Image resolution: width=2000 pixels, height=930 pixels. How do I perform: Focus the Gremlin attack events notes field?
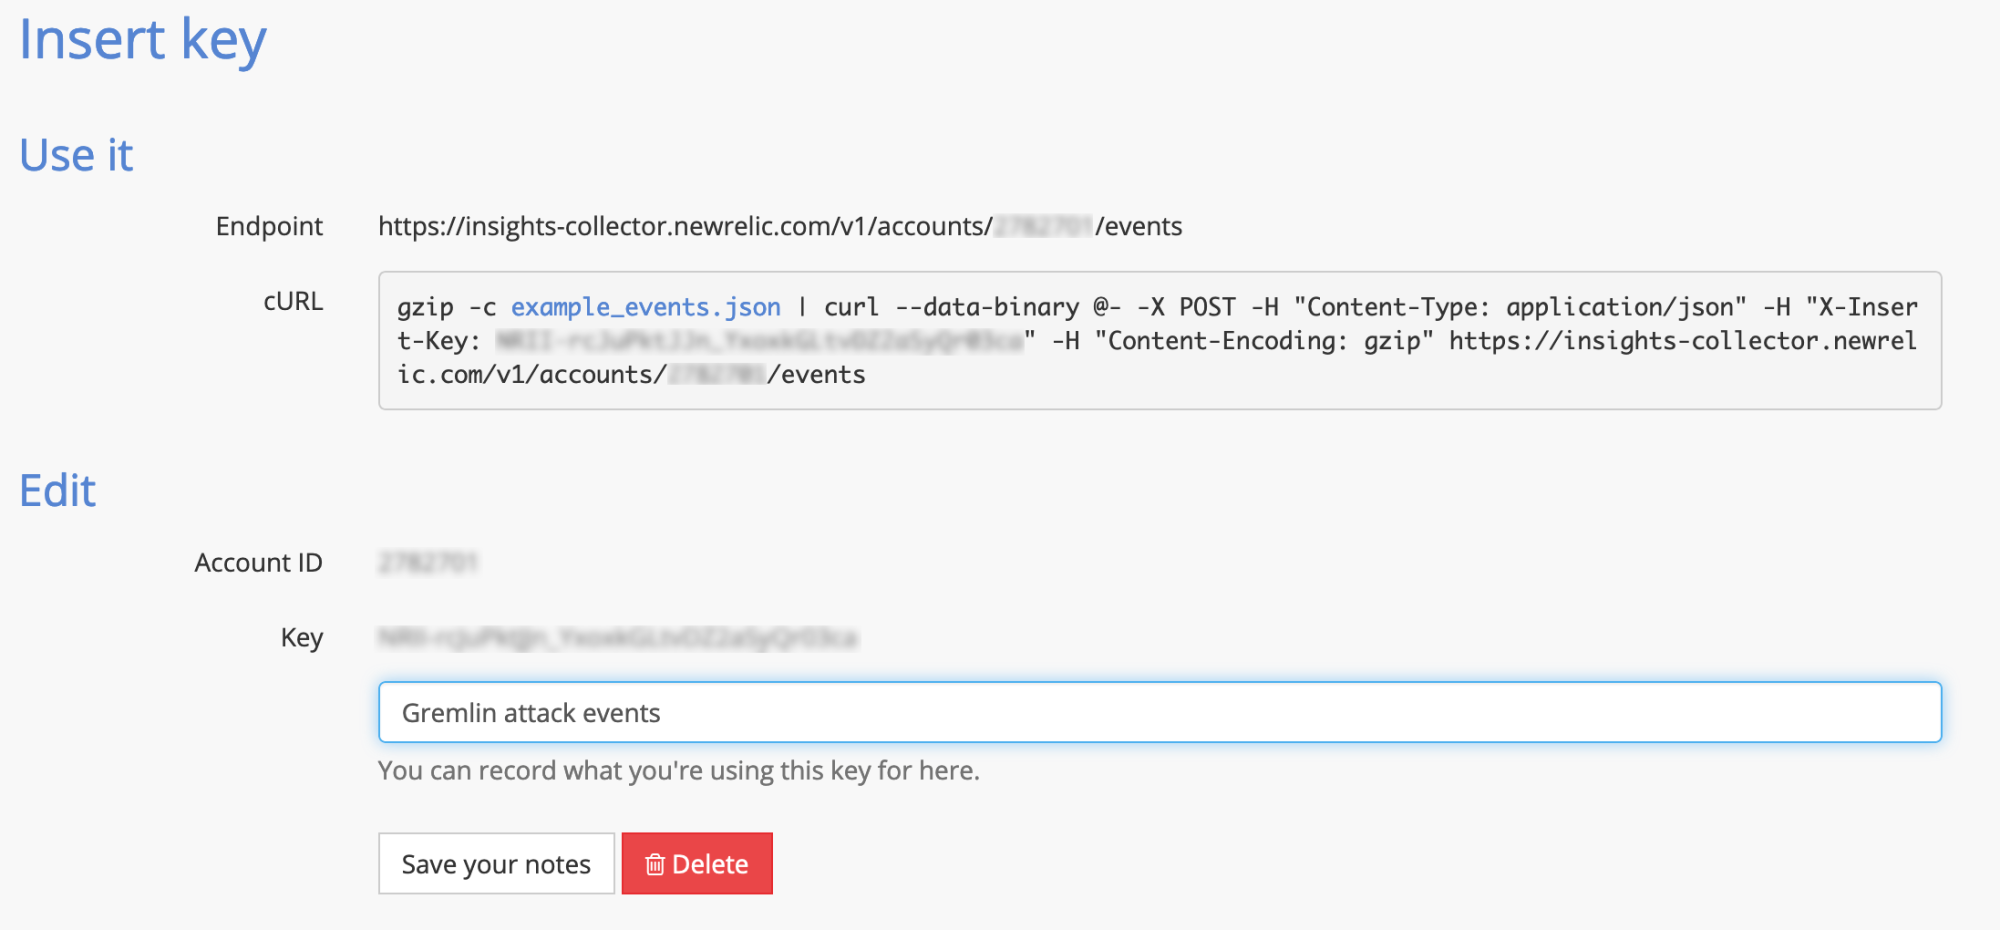coord(1160,712)
